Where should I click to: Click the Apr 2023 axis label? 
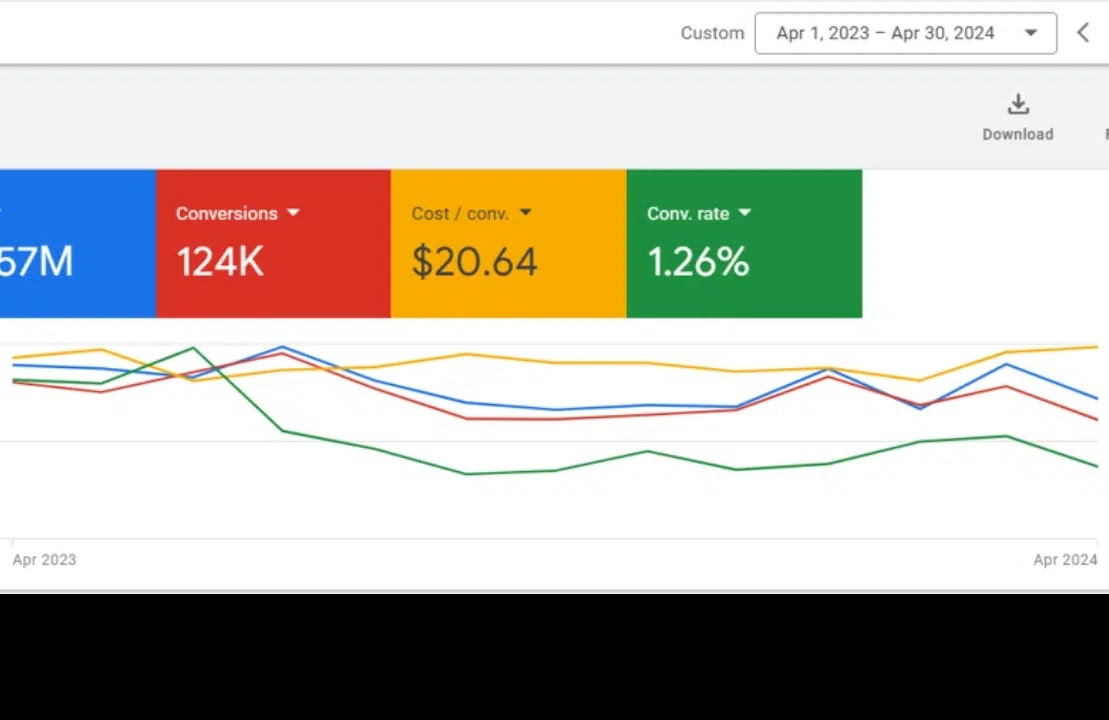point(44,560)
